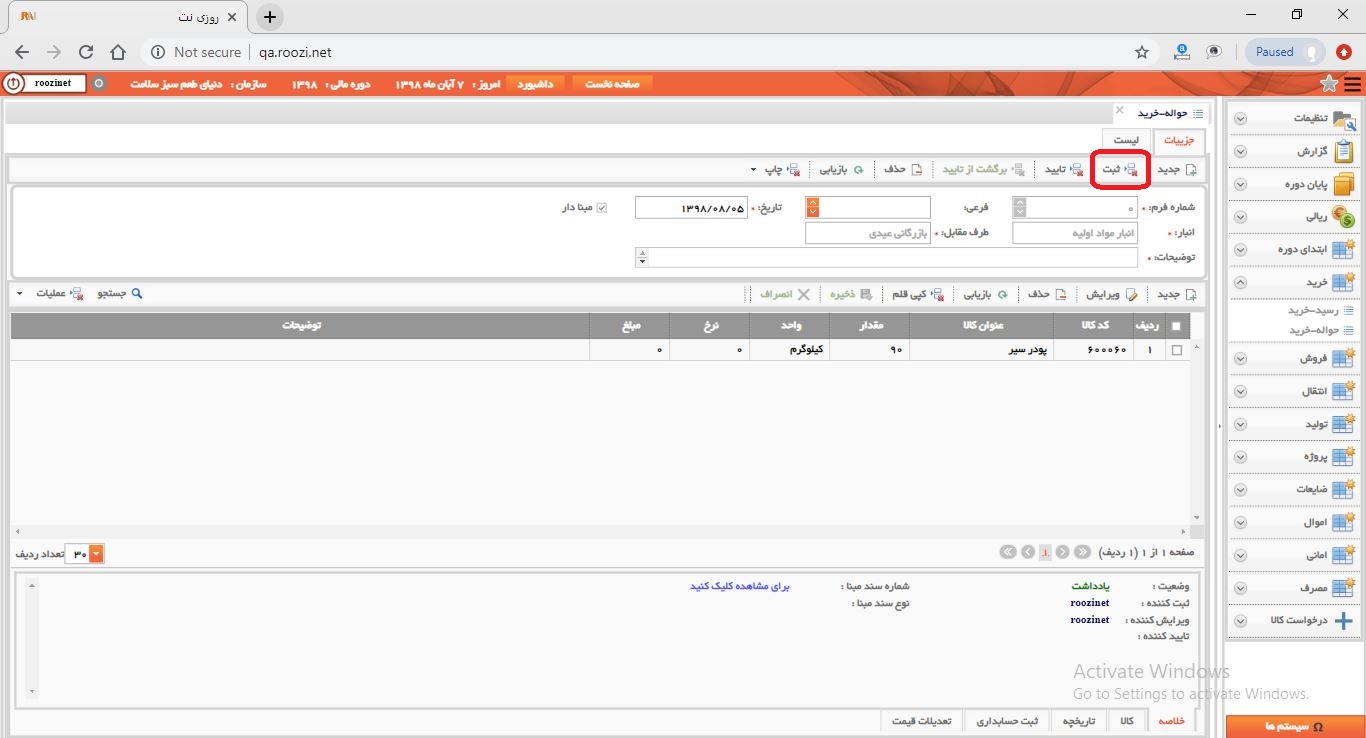Open the سیستم ها button at bottom

pos(1295,727)
